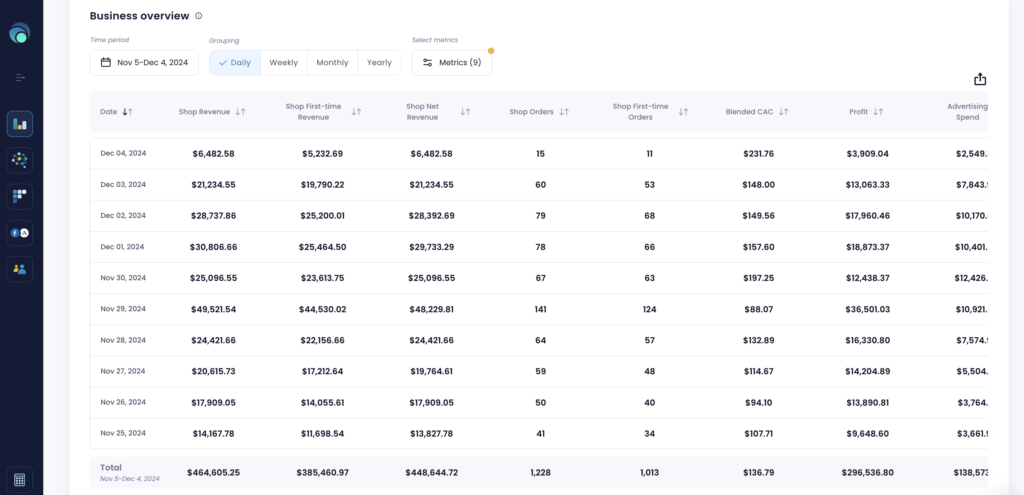Click the $5,232.69 first-time revenue value
Viewport: 1024px width, 495px height.
click(323, 153)
